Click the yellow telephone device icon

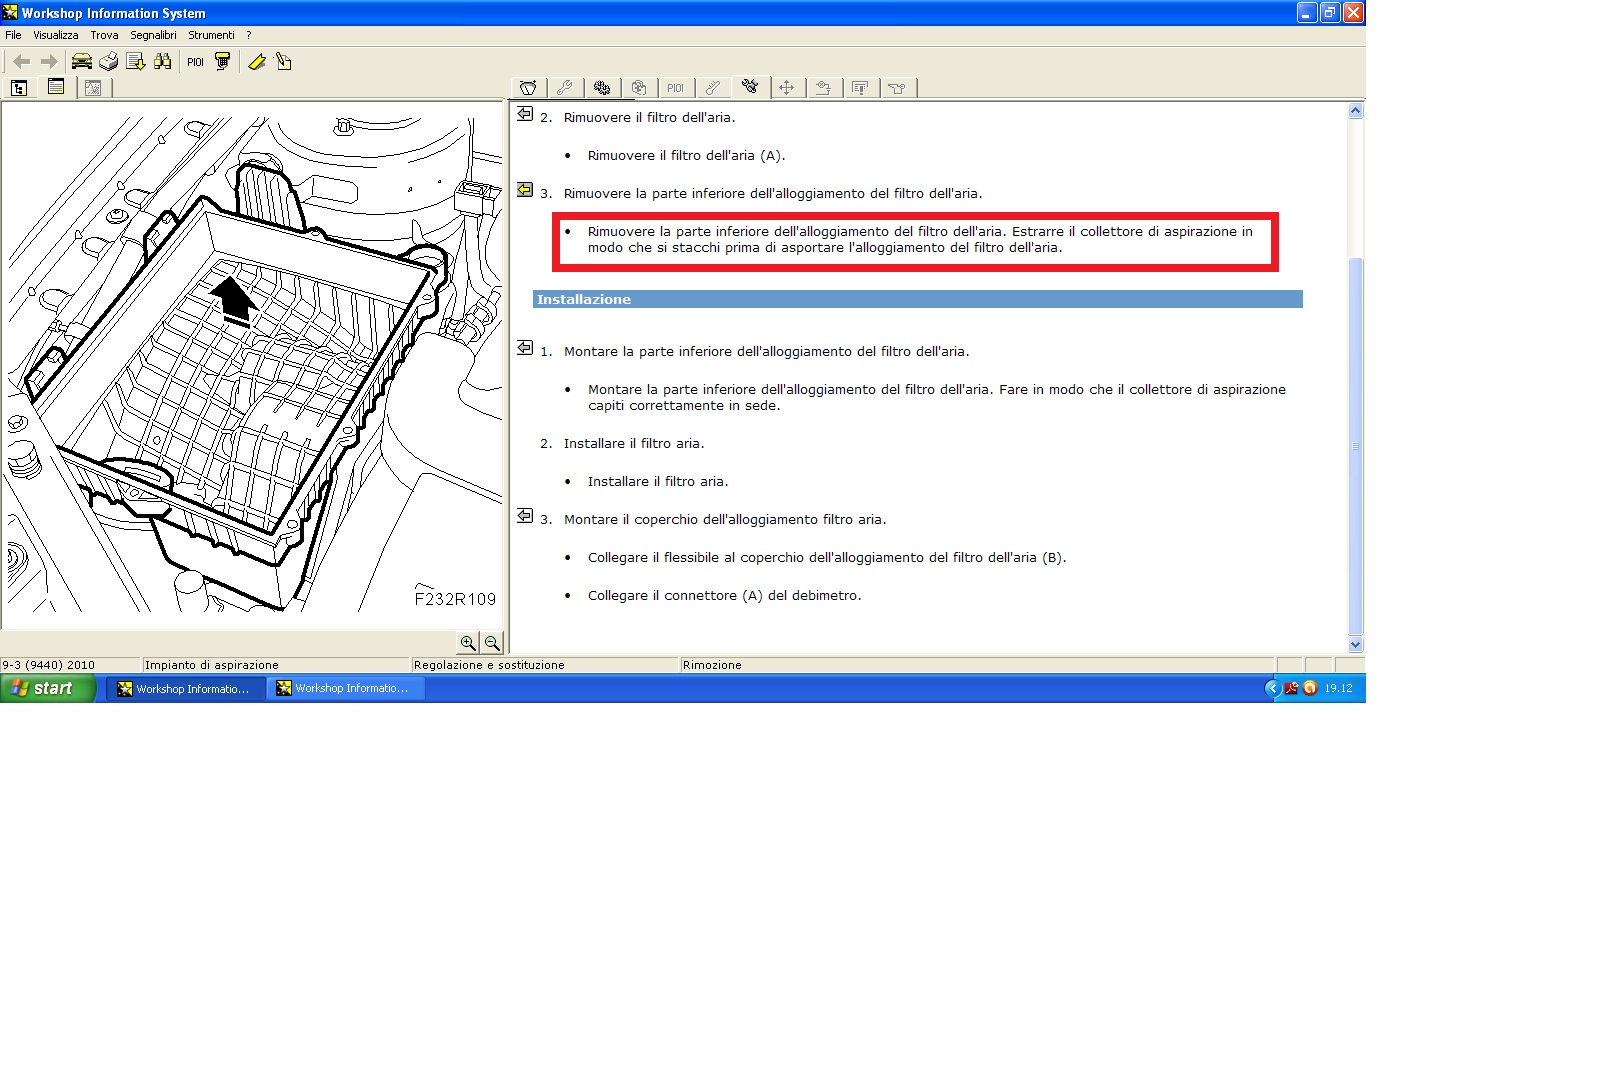tap(223, 62)
